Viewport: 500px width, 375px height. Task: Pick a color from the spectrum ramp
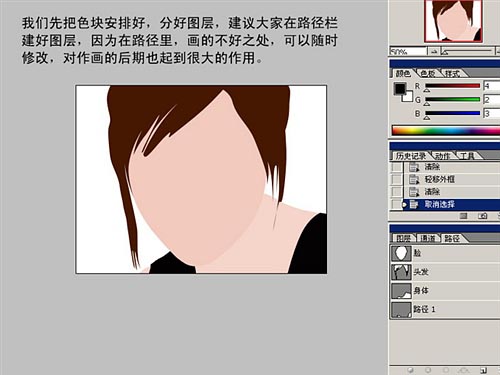[x=446, y=130]
